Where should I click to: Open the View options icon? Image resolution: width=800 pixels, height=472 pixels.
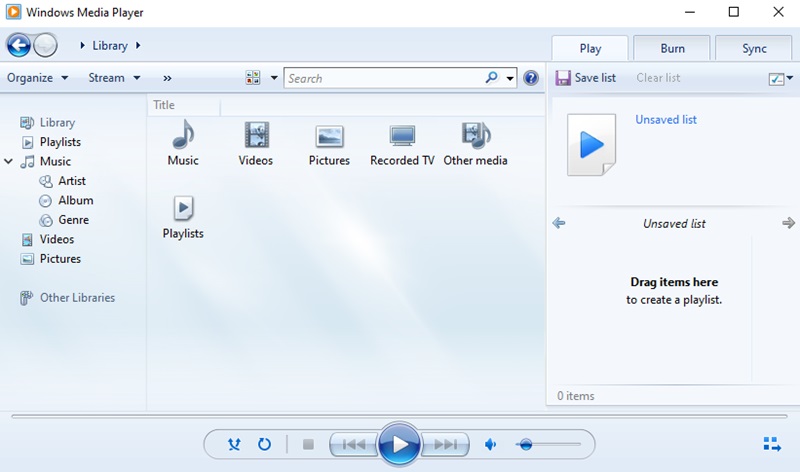(253, 78)
